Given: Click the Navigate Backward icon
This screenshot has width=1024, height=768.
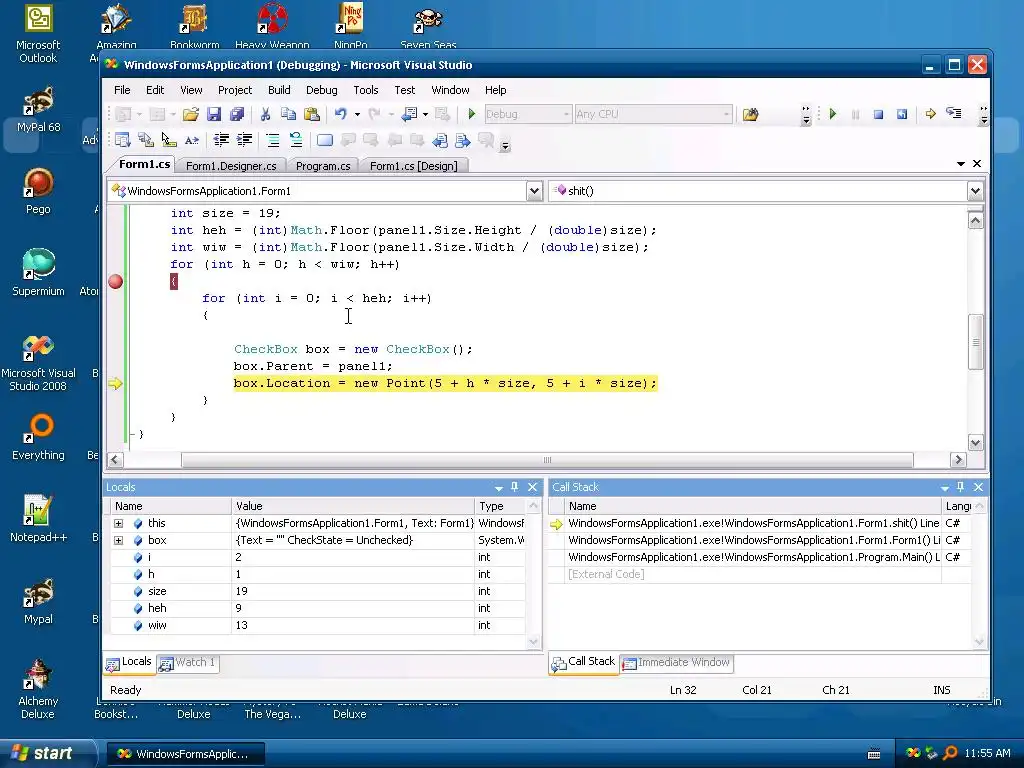Looking at the screenshot, I should point(409,114).
